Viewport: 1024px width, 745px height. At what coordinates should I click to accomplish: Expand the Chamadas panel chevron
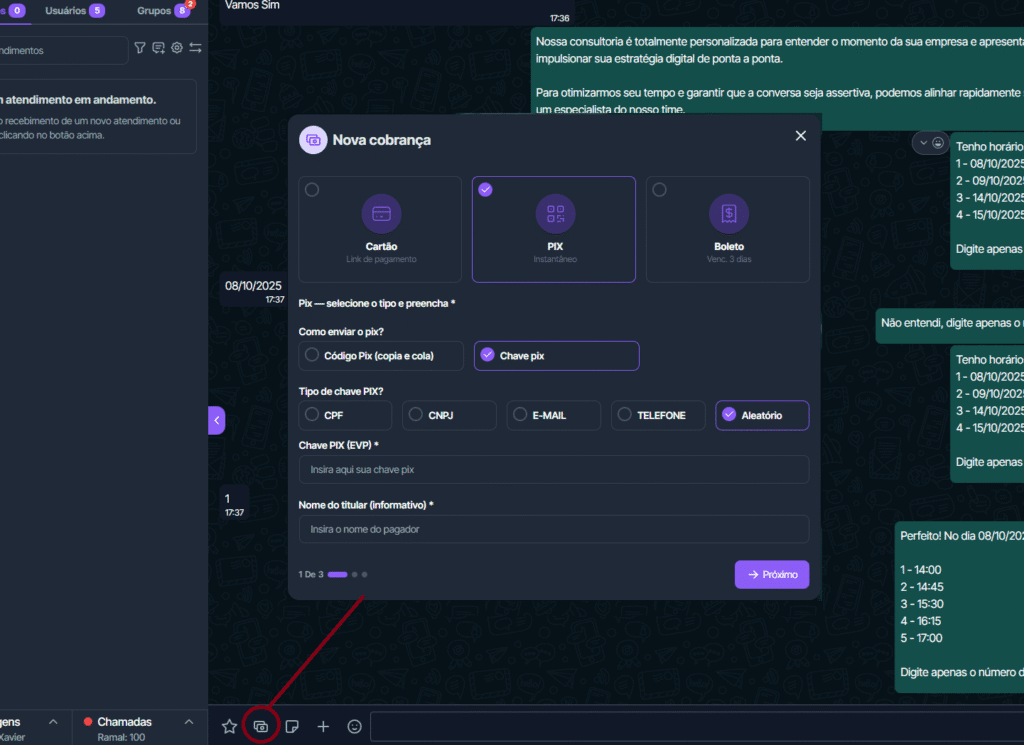coord(189,722)
